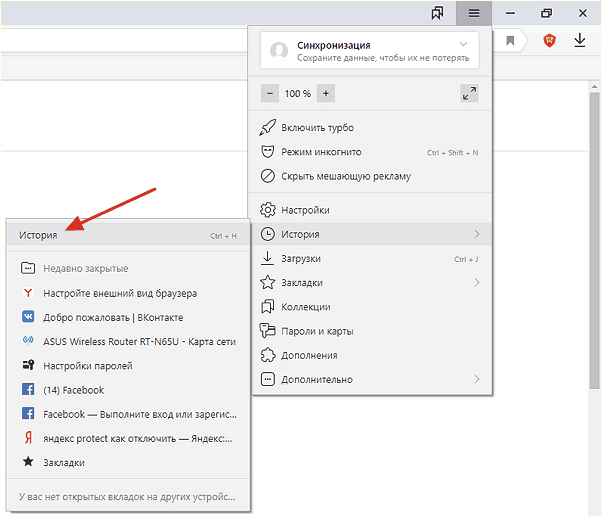Viewport: 602px width, 517px height.
Task: Click the Закладки star outline icon
Action: tap(268, 282)
